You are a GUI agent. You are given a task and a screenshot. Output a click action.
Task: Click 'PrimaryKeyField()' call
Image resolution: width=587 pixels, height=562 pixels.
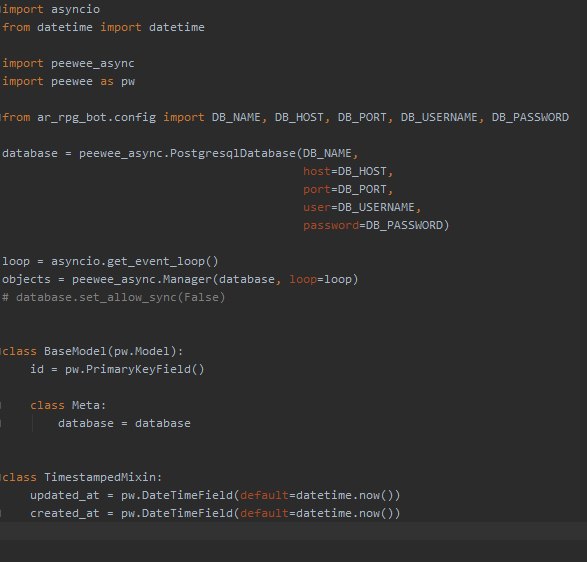point(145,370)
